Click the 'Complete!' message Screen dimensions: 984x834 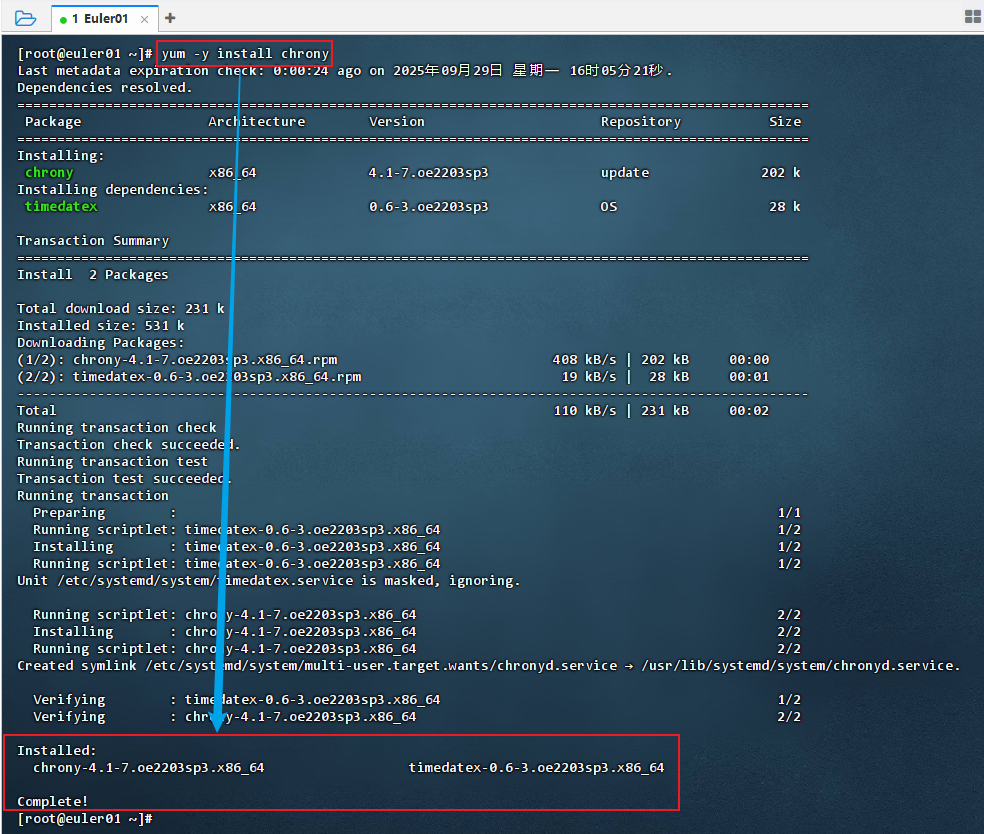[x=52, y=801]
